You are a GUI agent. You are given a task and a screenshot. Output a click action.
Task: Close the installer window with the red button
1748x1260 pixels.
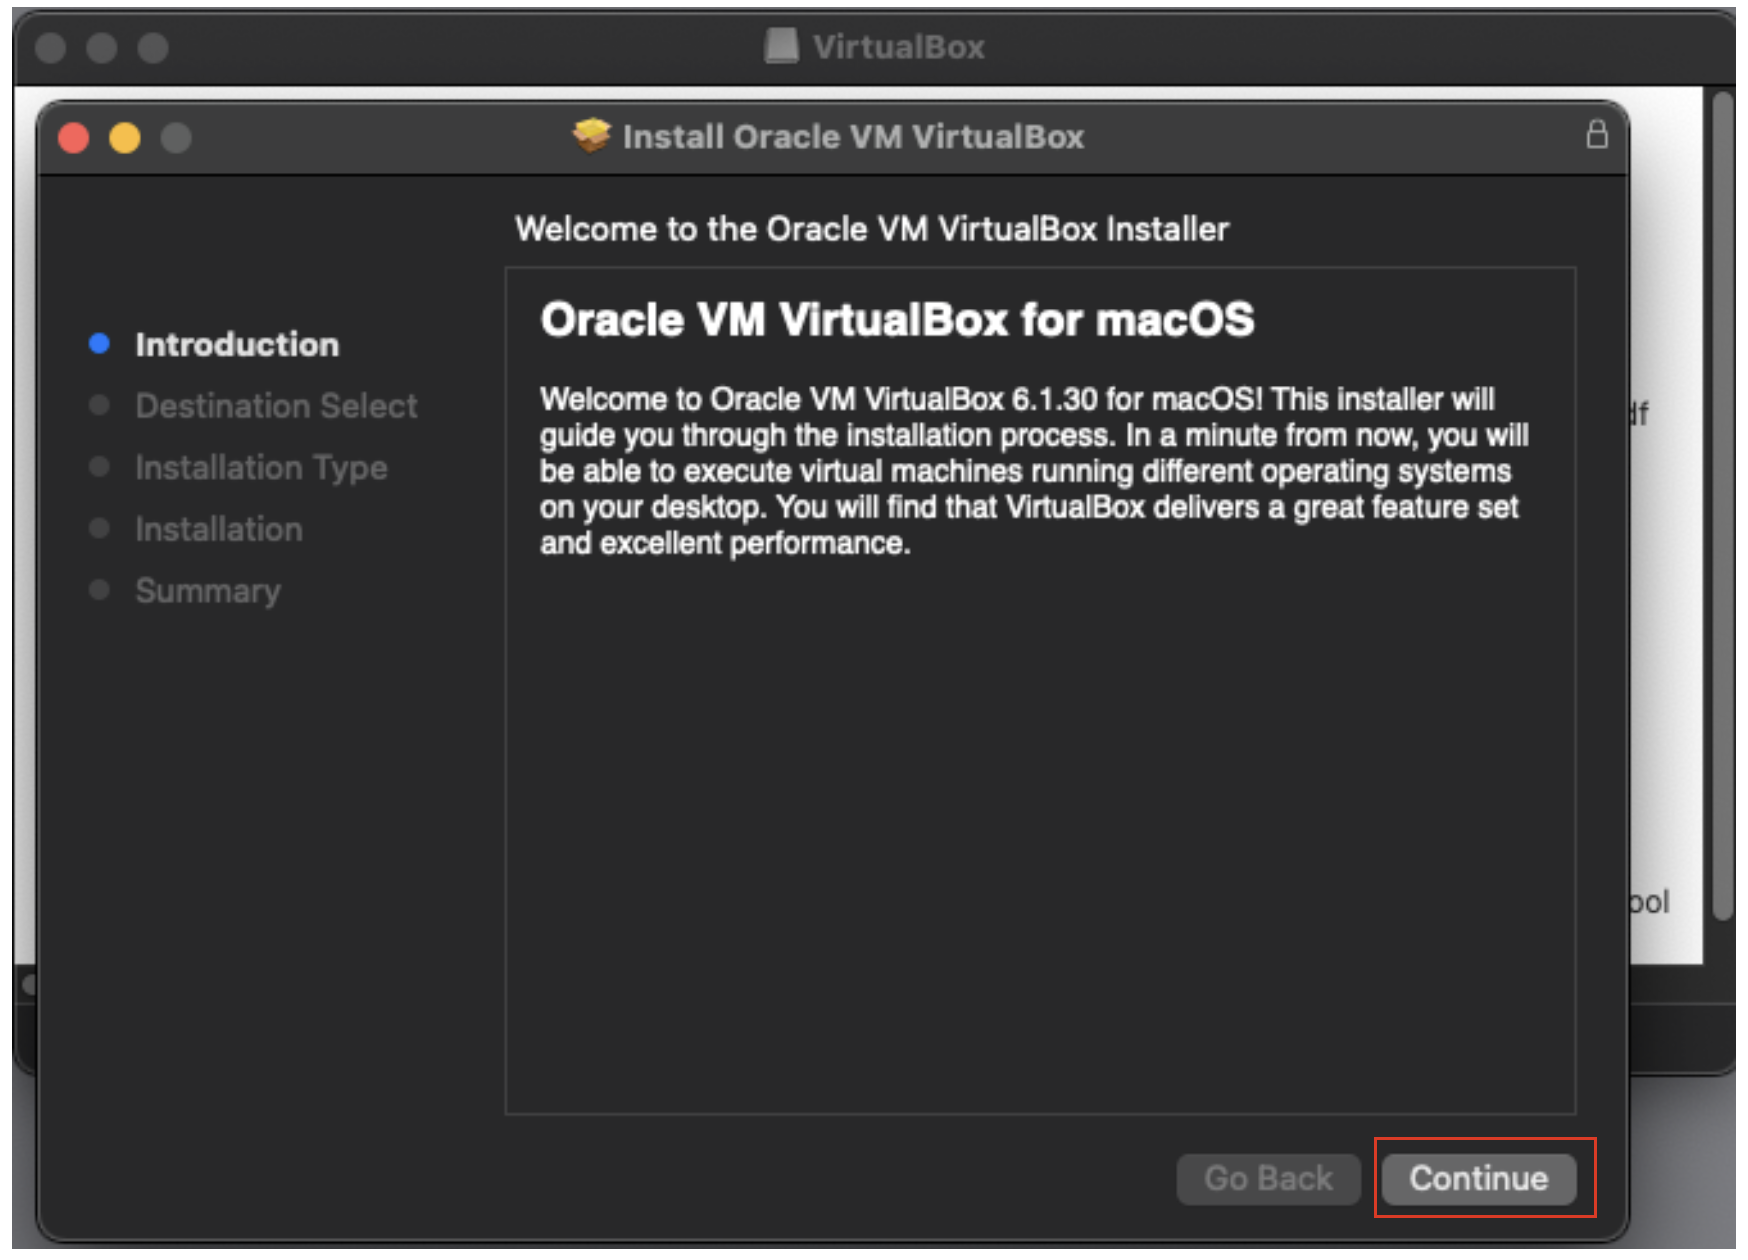(x=73, y=137)
